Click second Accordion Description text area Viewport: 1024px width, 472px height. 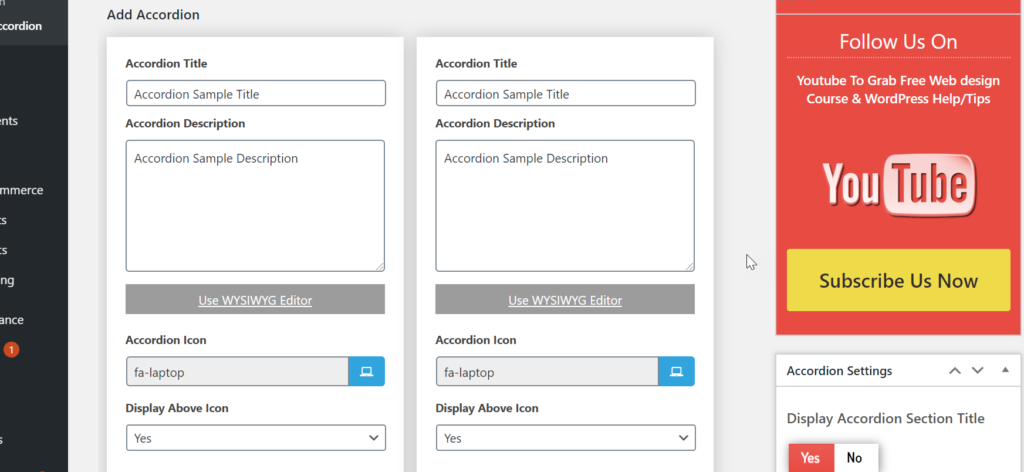click(x=565, y=205)
